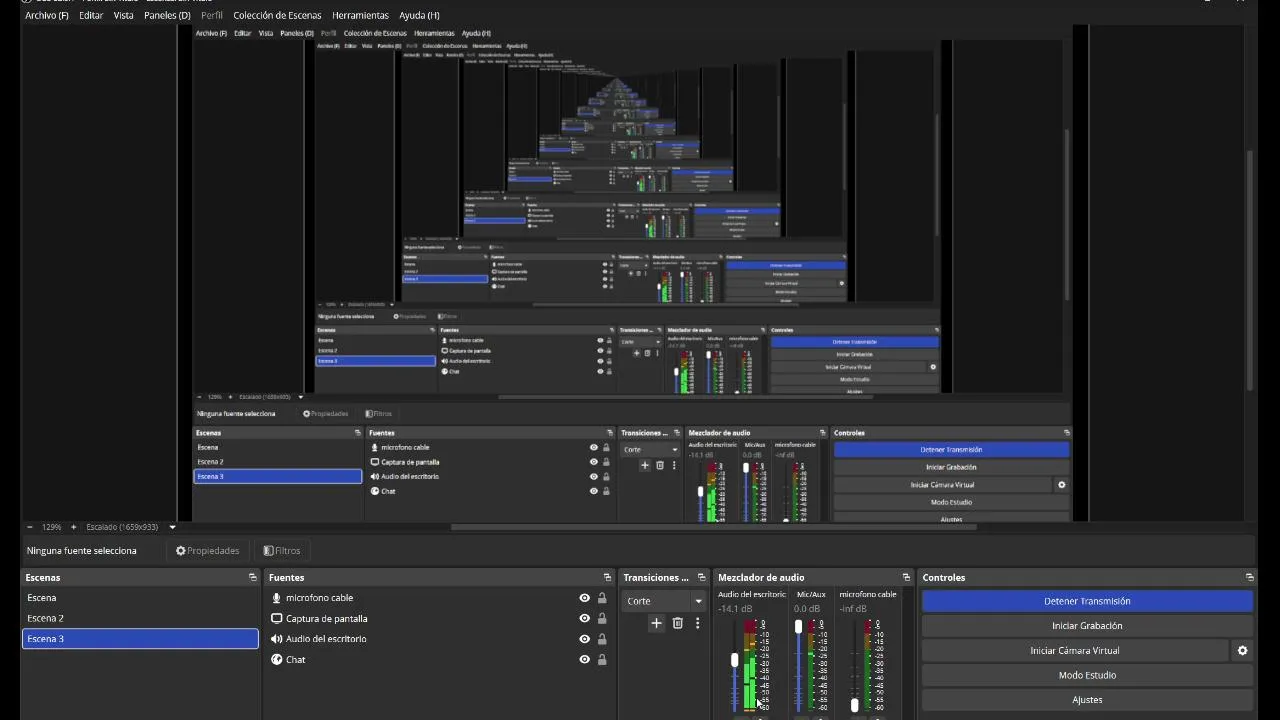
Task: Click the Iniciar Grabación button
Action: pos(1087,626)
